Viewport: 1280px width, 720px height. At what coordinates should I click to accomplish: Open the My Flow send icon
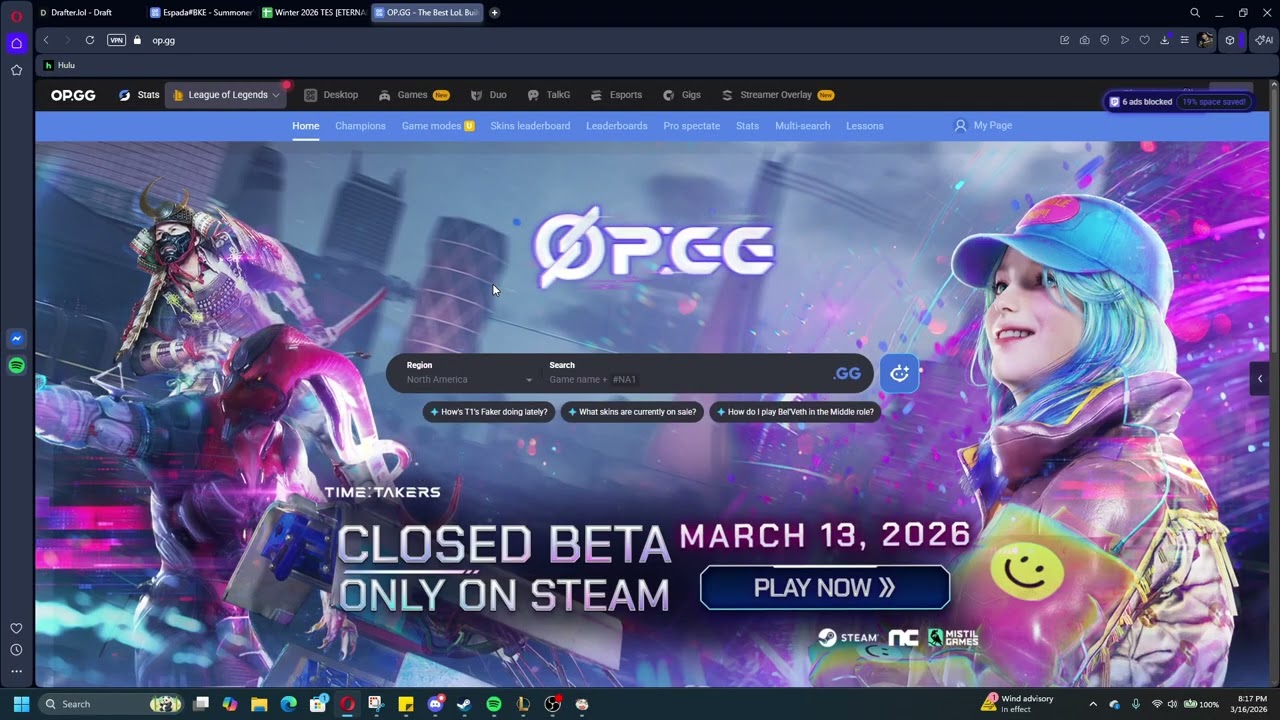1125,40
